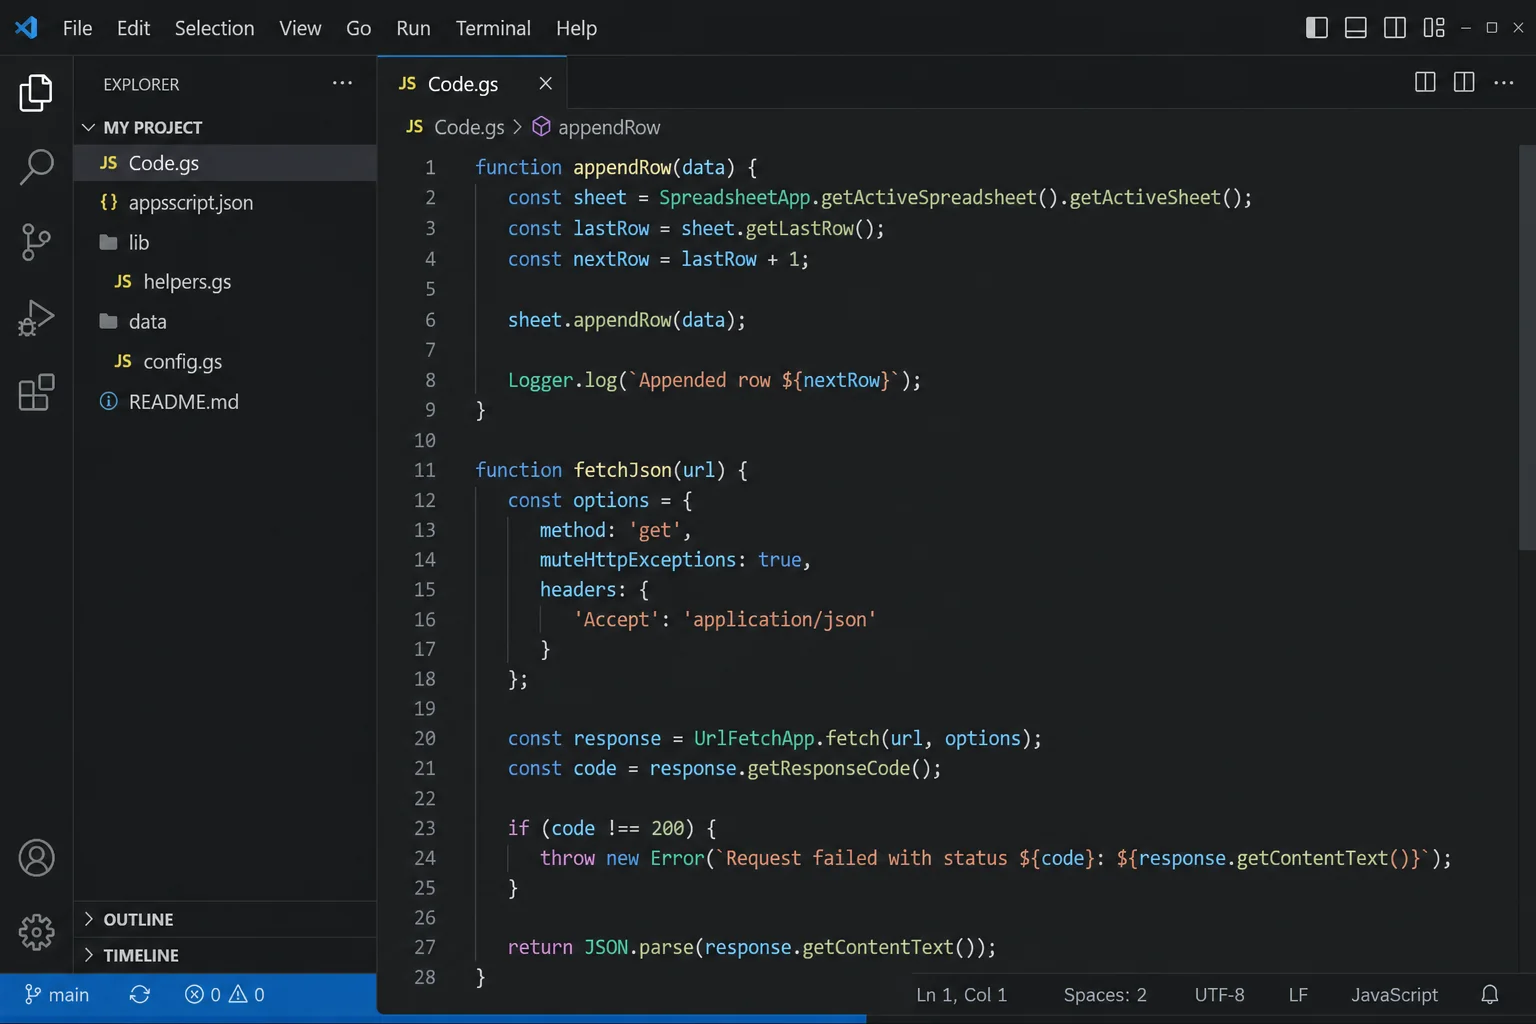Click 'application/json' string on line 16
The width and height of the screenshot is (1536, 1024).
tap(779, 620)
